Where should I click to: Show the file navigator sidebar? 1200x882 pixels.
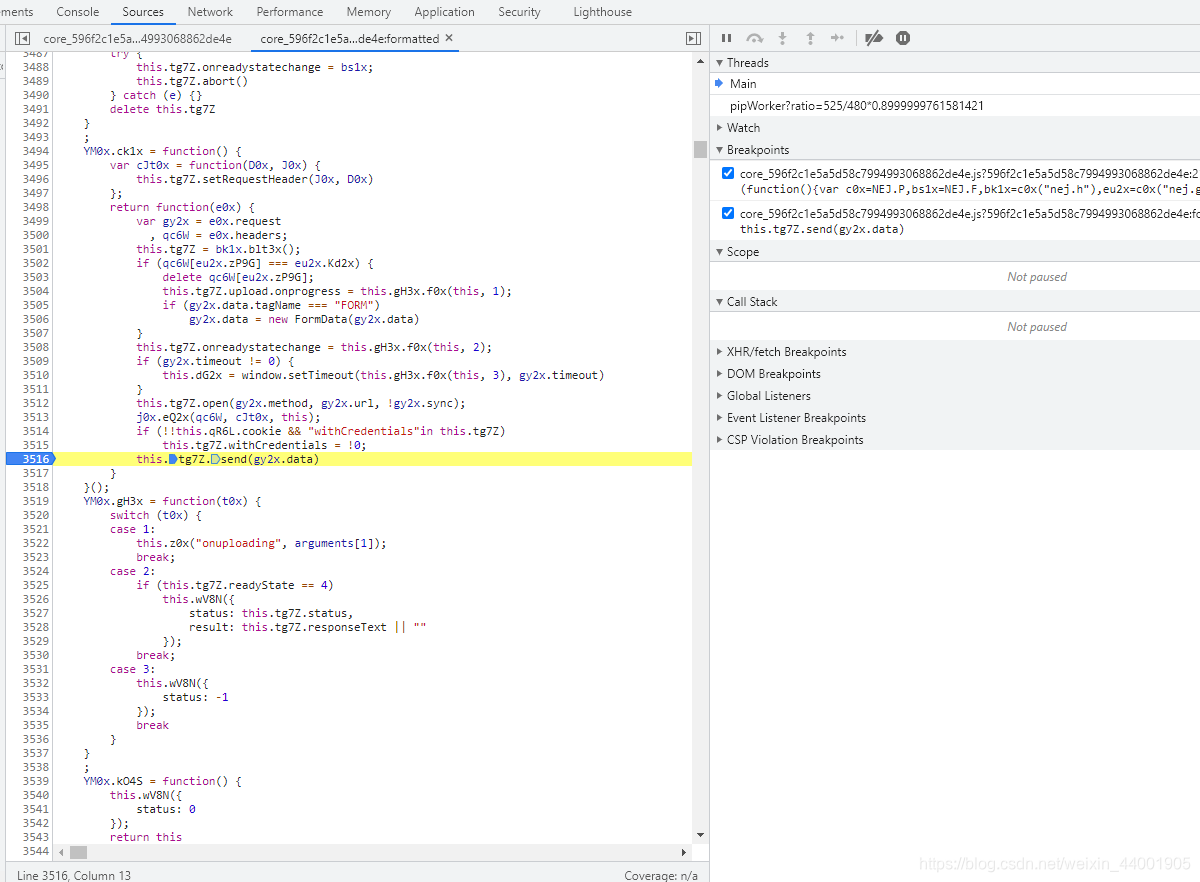[x=22, y=38]
